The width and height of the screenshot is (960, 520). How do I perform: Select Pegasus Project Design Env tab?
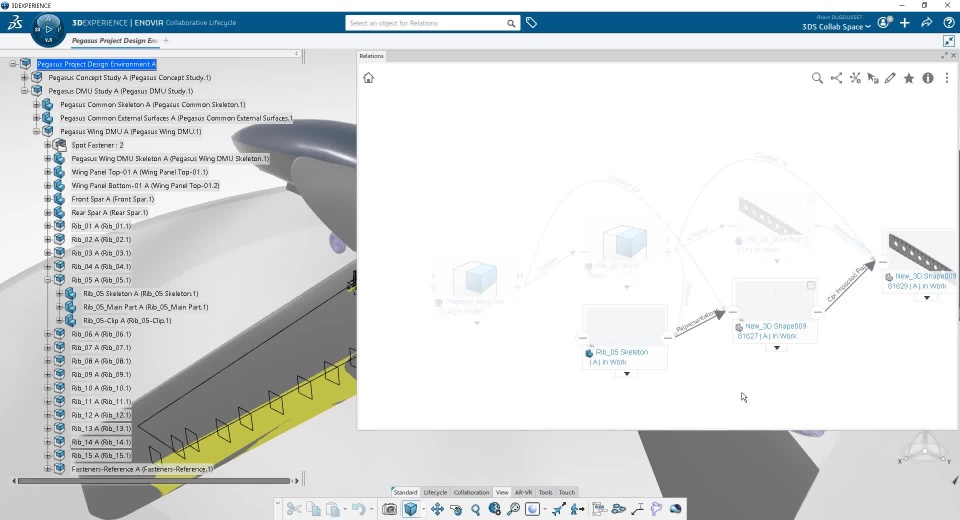(114, 40)
